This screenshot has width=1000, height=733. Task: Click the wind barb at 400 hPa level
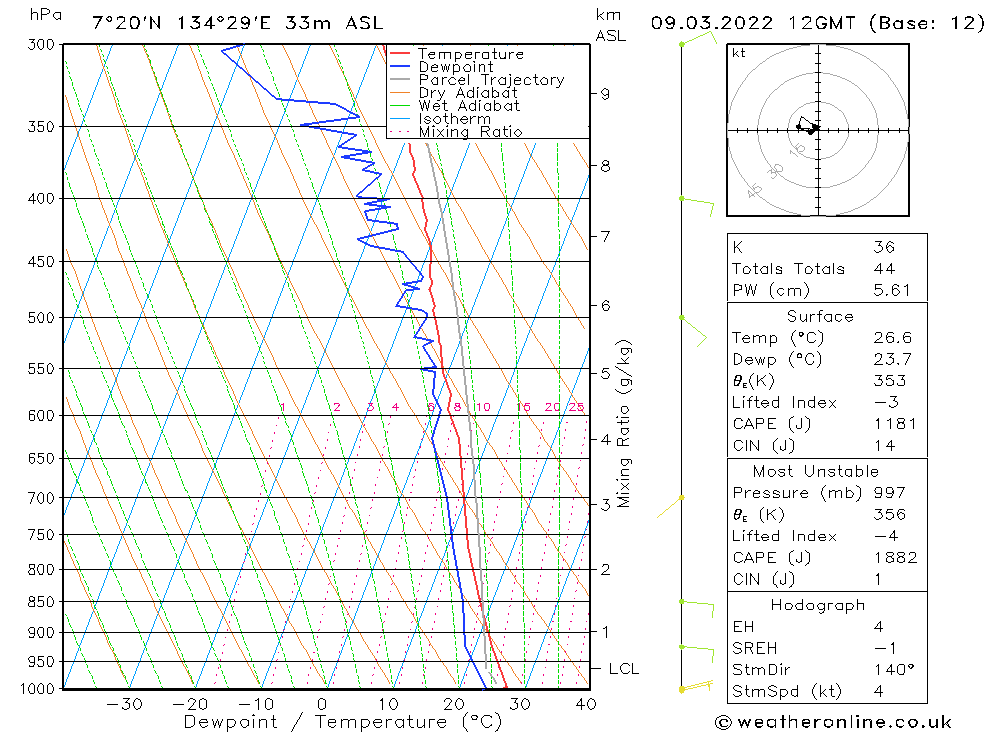pyautogui.click(x=696, y=207)
